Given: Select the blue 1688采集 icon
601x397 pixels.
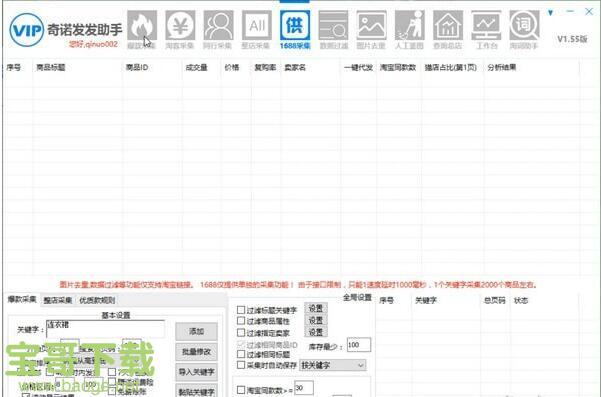Looking at the screenshot, I should click(295, 30).
